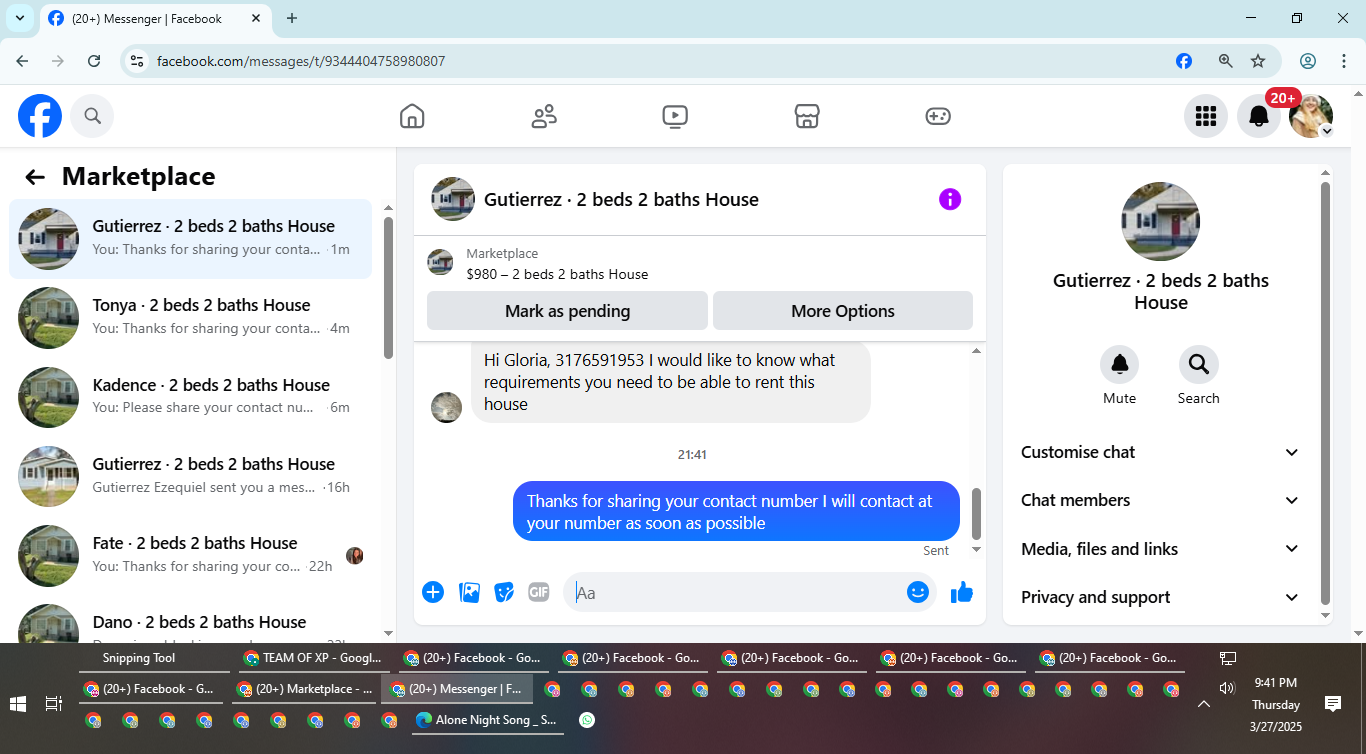The width and height of the screenshot is (1366, 754).
Task: Click the browser address bar URL
Action: pos(301,61)
